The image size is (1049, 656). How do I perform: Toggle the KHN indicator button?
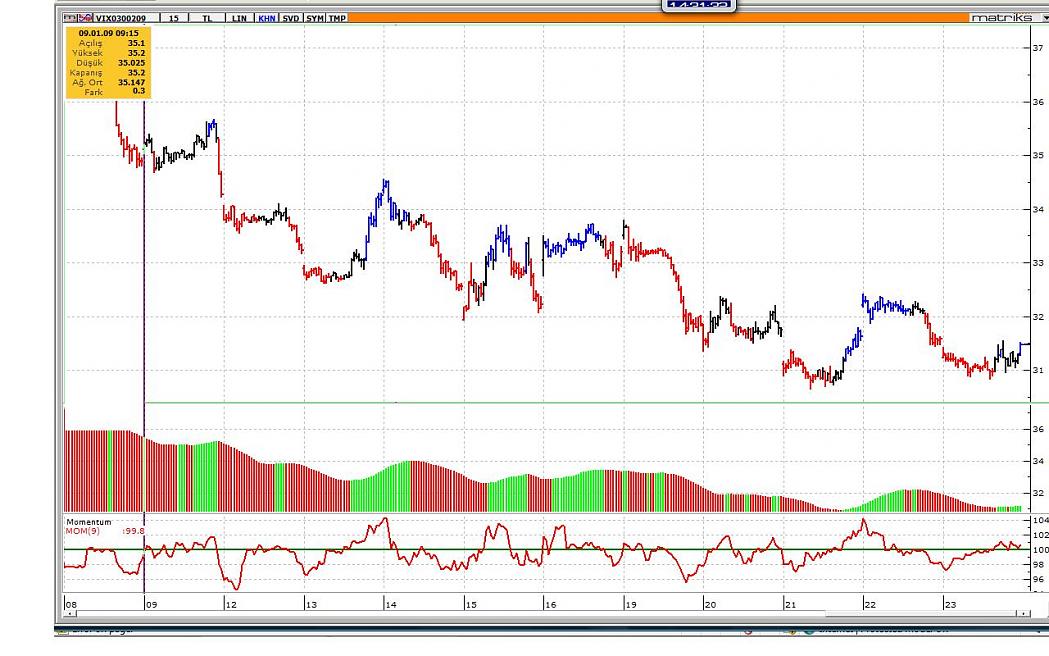coord(267,18)
